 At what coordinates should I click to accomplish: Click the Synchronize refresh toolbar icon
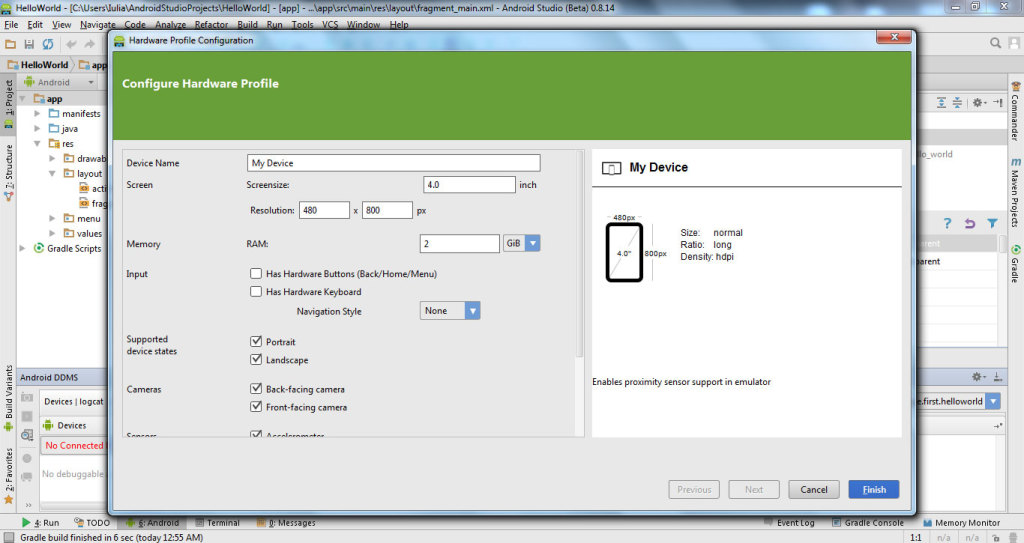coord(48,44)
